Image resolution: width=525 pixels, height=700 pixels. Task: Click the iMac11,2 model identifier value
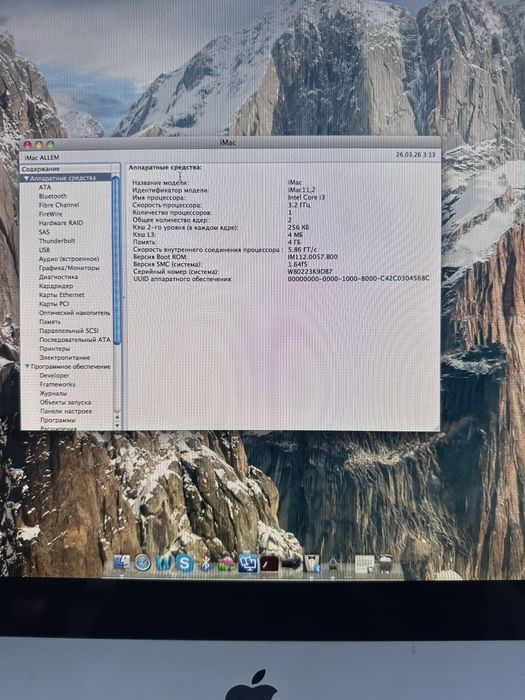click(x=301, y=190)
